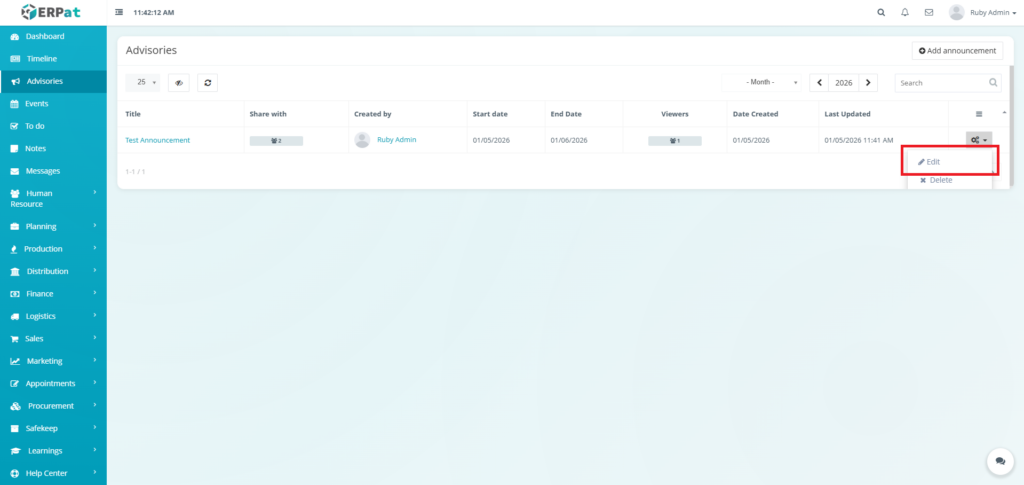This screenshot has height=485, width=1024.
Task: Toggle column visibility eye button
Action: pos(179,83)
